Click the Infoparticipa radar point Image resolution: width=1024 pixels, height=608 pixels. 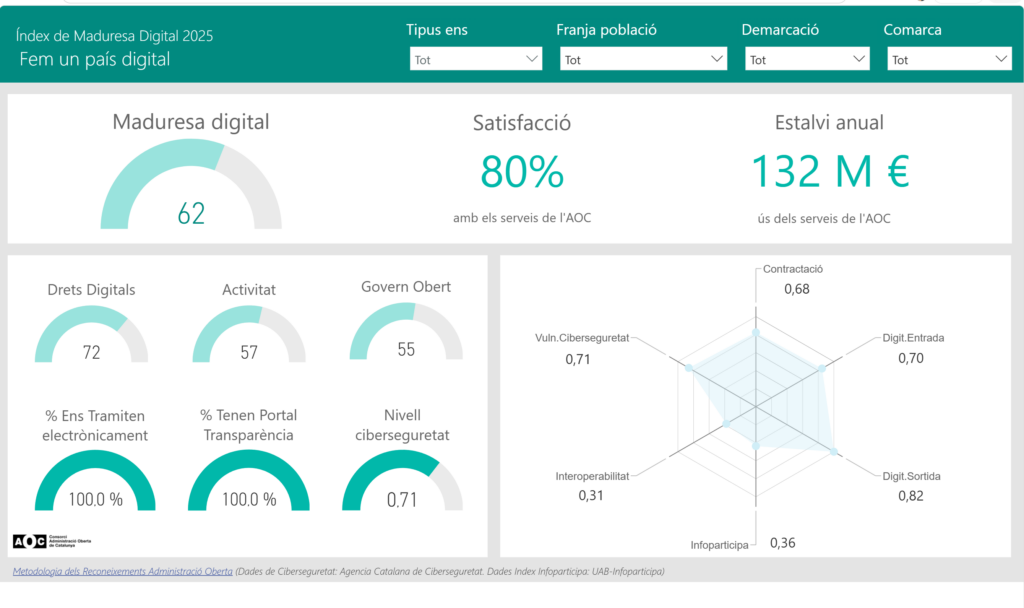[x=756, y=446]
